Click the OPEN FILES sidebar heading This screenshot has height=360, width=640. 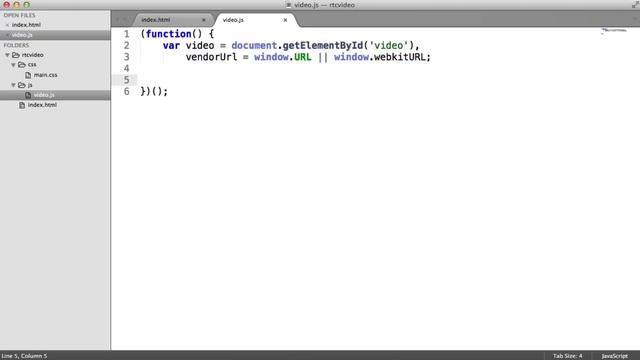point(19,15)
